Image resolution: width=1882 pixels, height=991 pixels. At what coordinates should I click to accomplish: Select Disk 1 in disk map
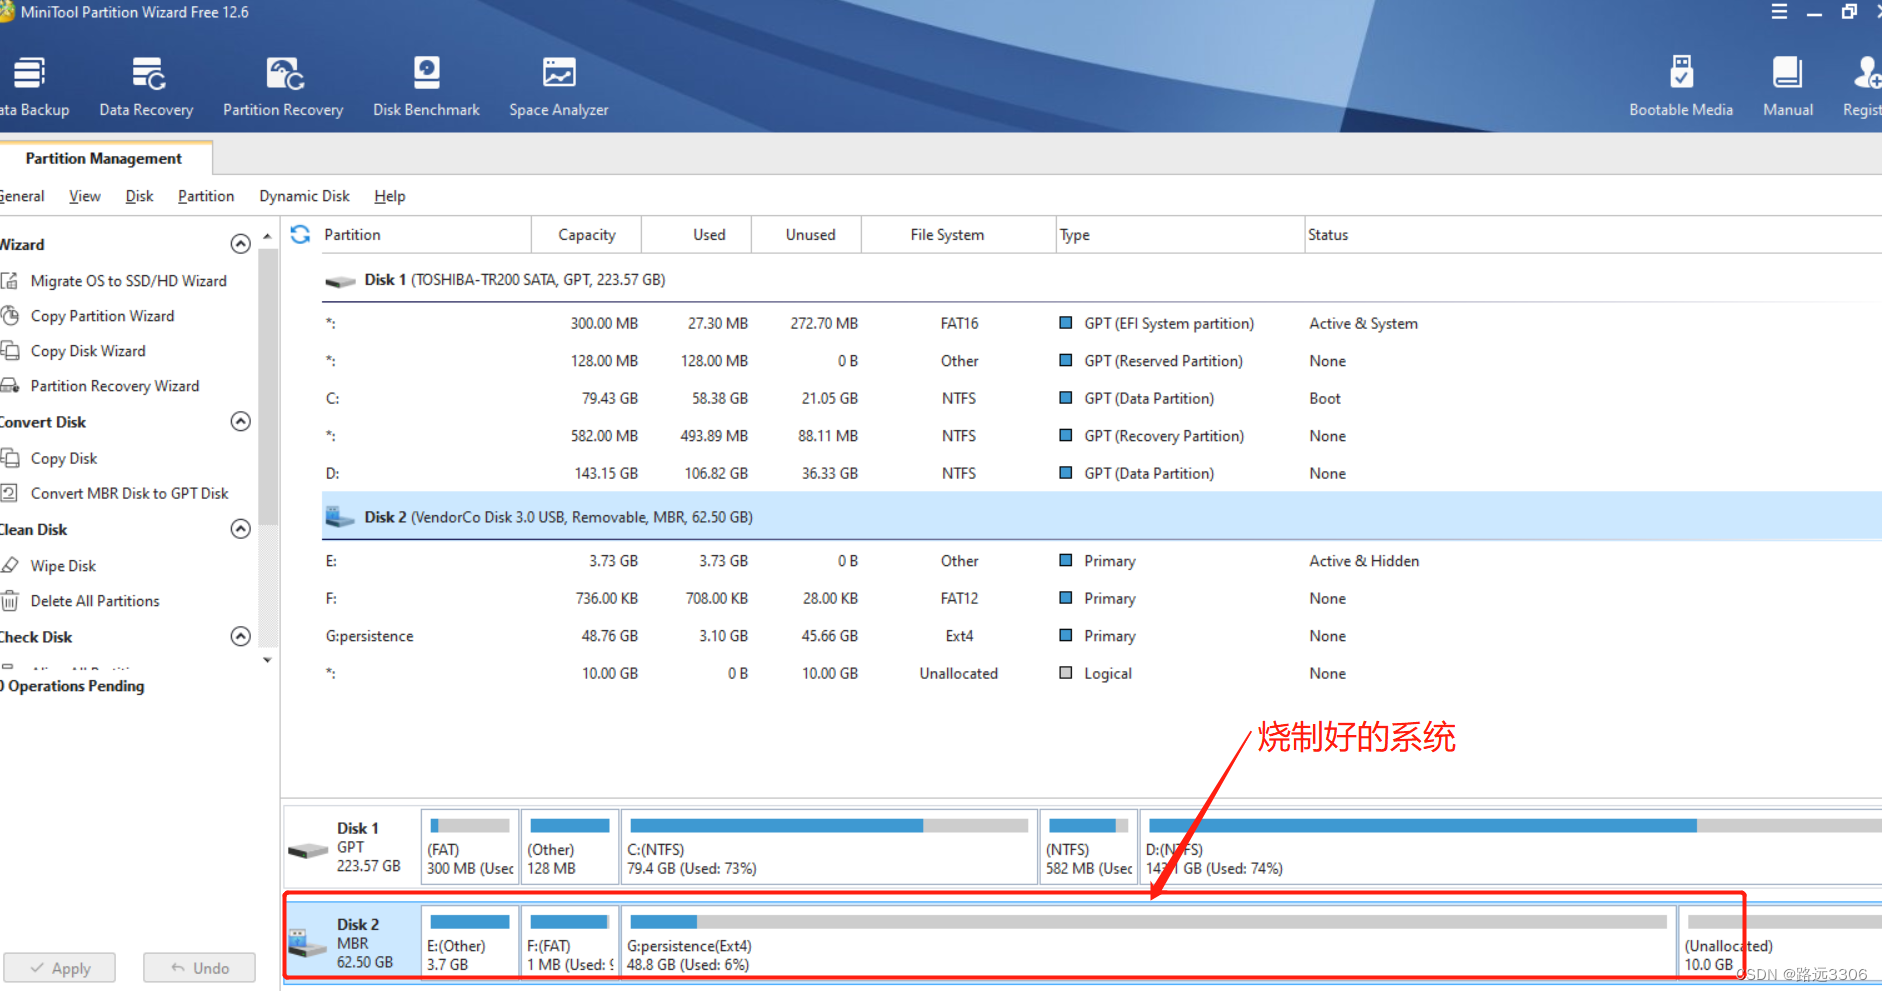(352, 846)
